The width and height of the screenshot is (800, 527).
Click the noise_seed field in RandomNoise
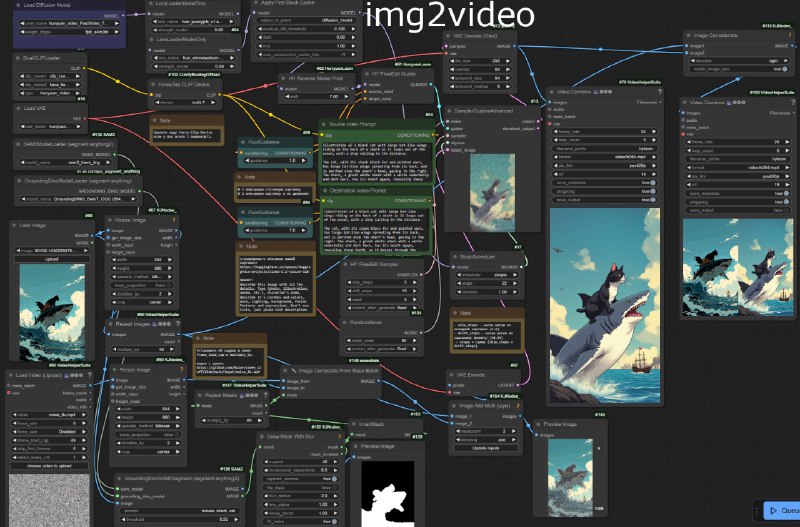[x=381, y=340]
